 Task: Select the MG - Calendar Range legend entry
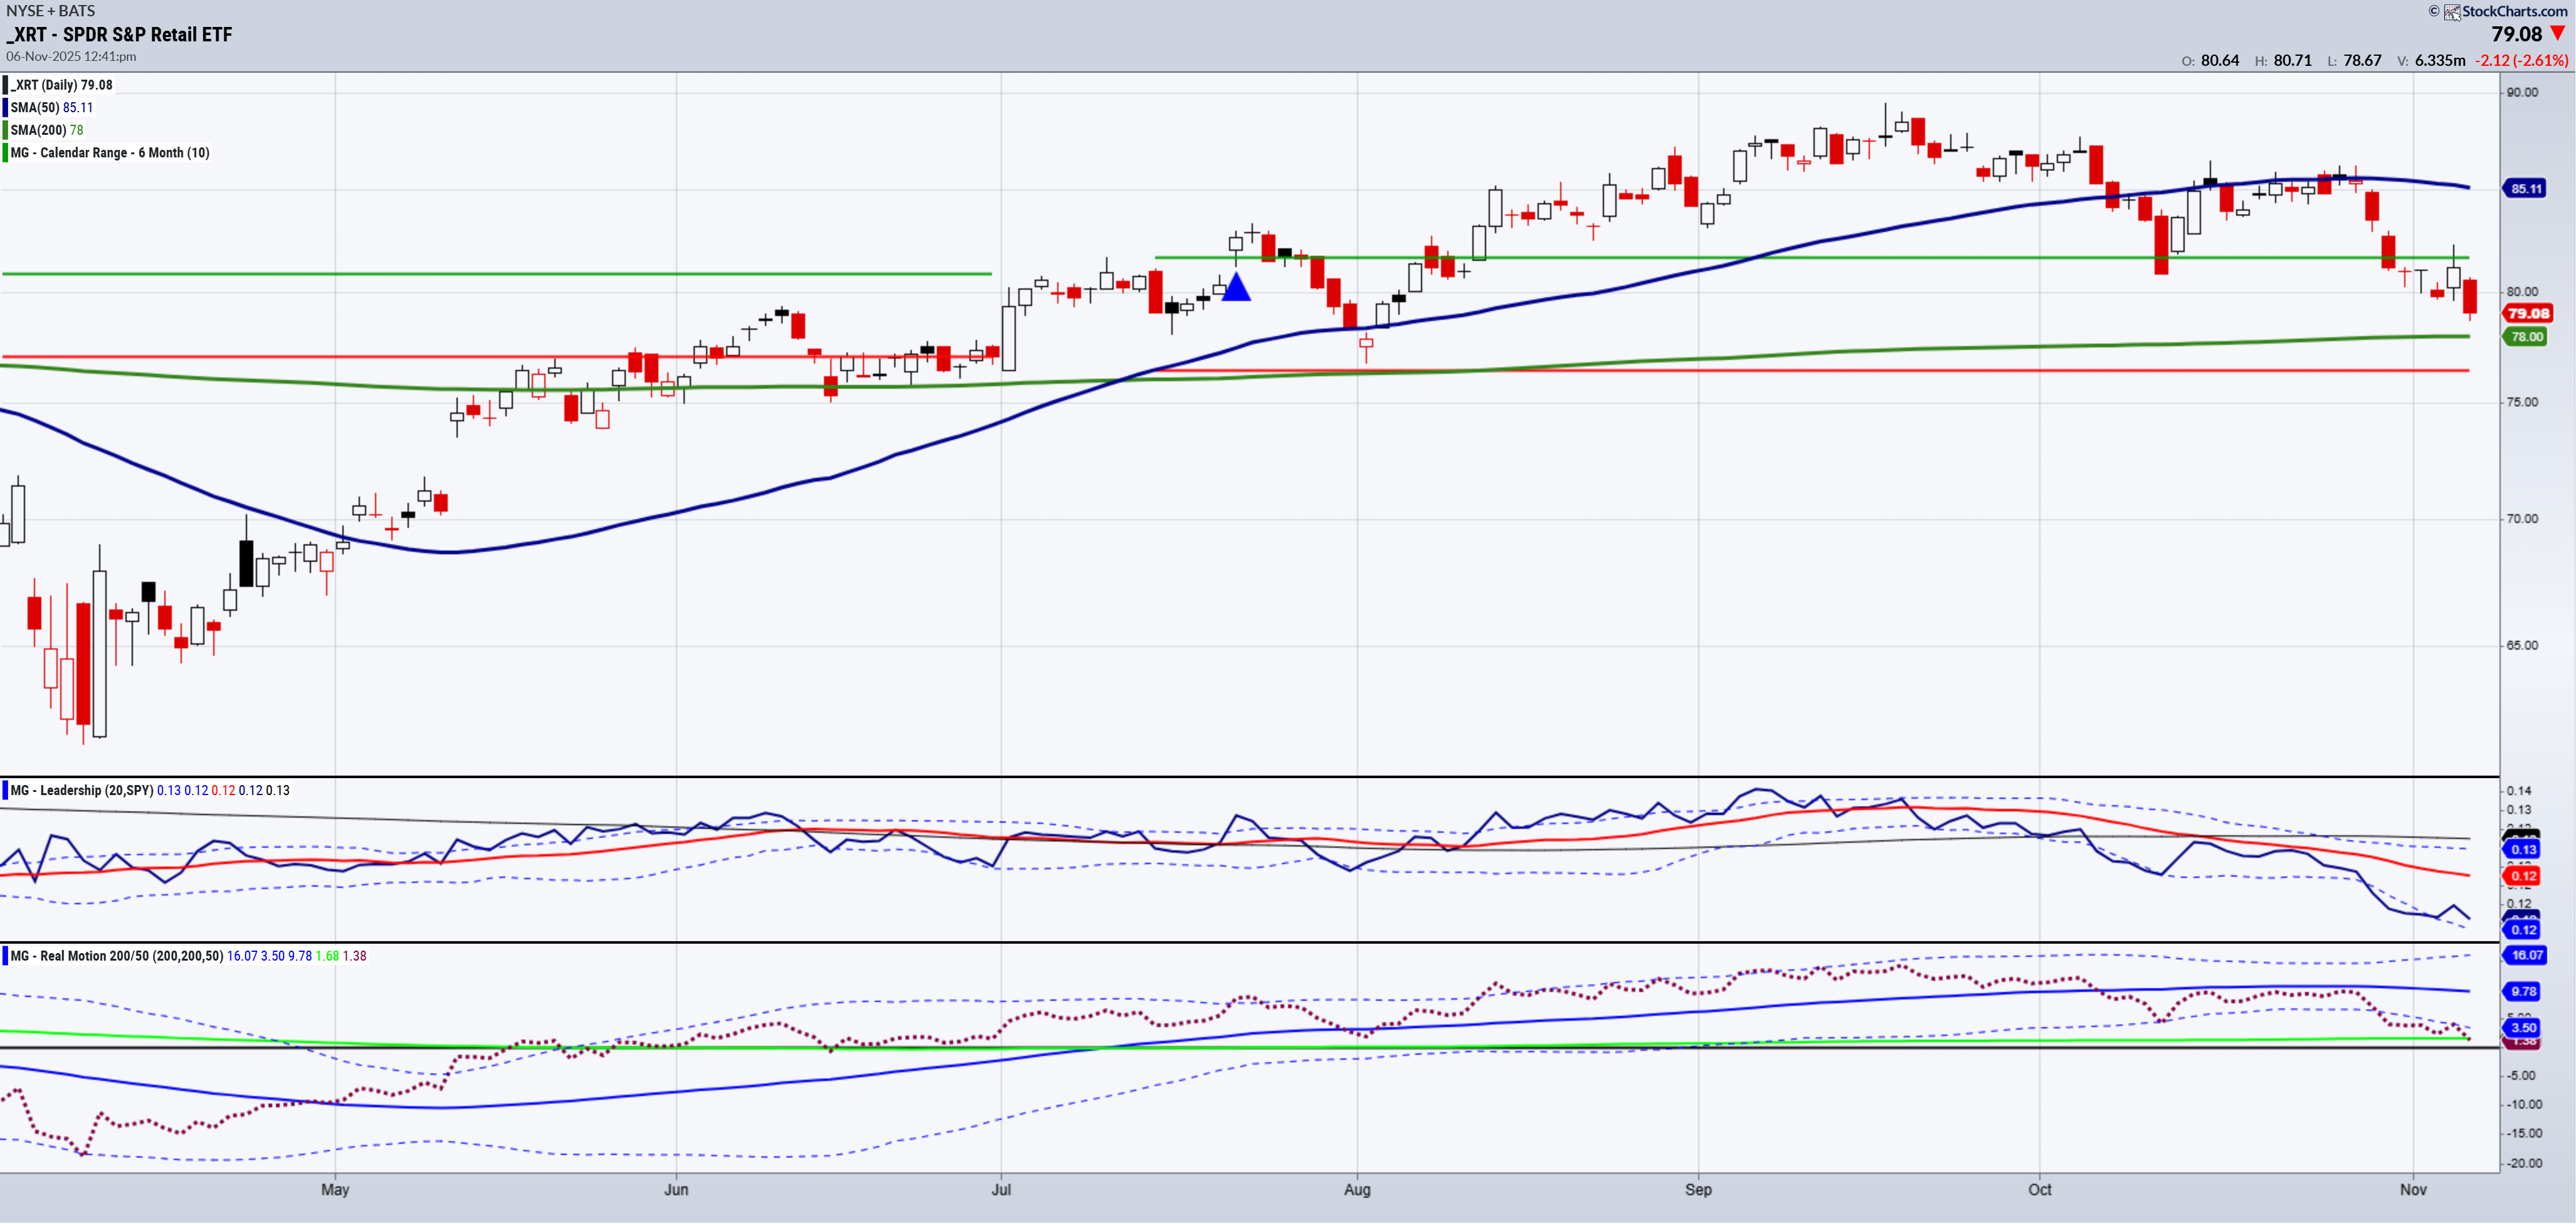click(110, 153)
